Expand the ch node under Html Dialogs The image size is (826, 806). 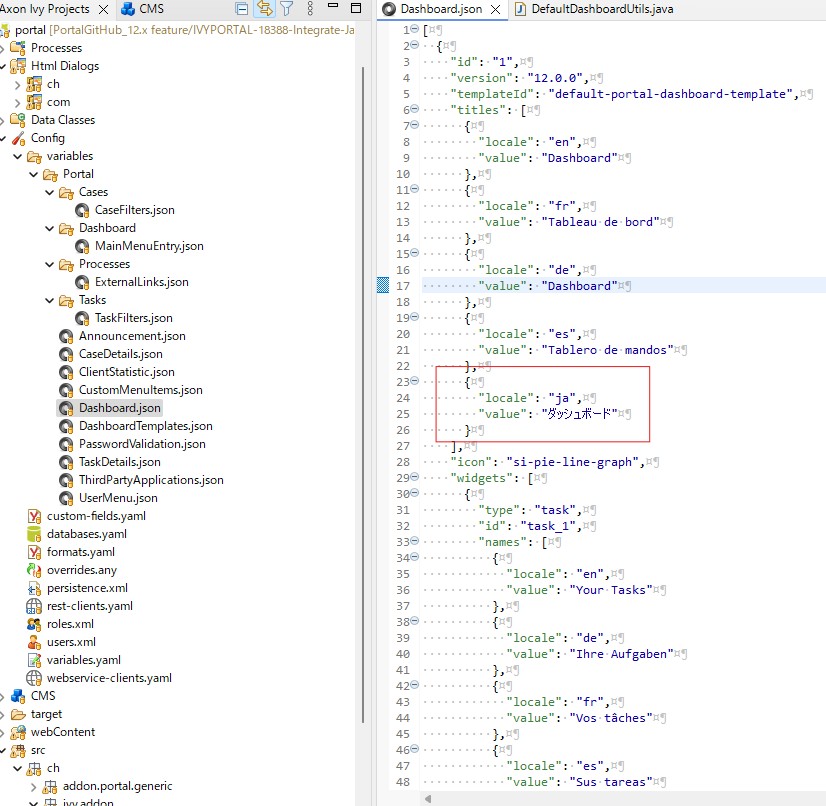(x=20, y=83)
